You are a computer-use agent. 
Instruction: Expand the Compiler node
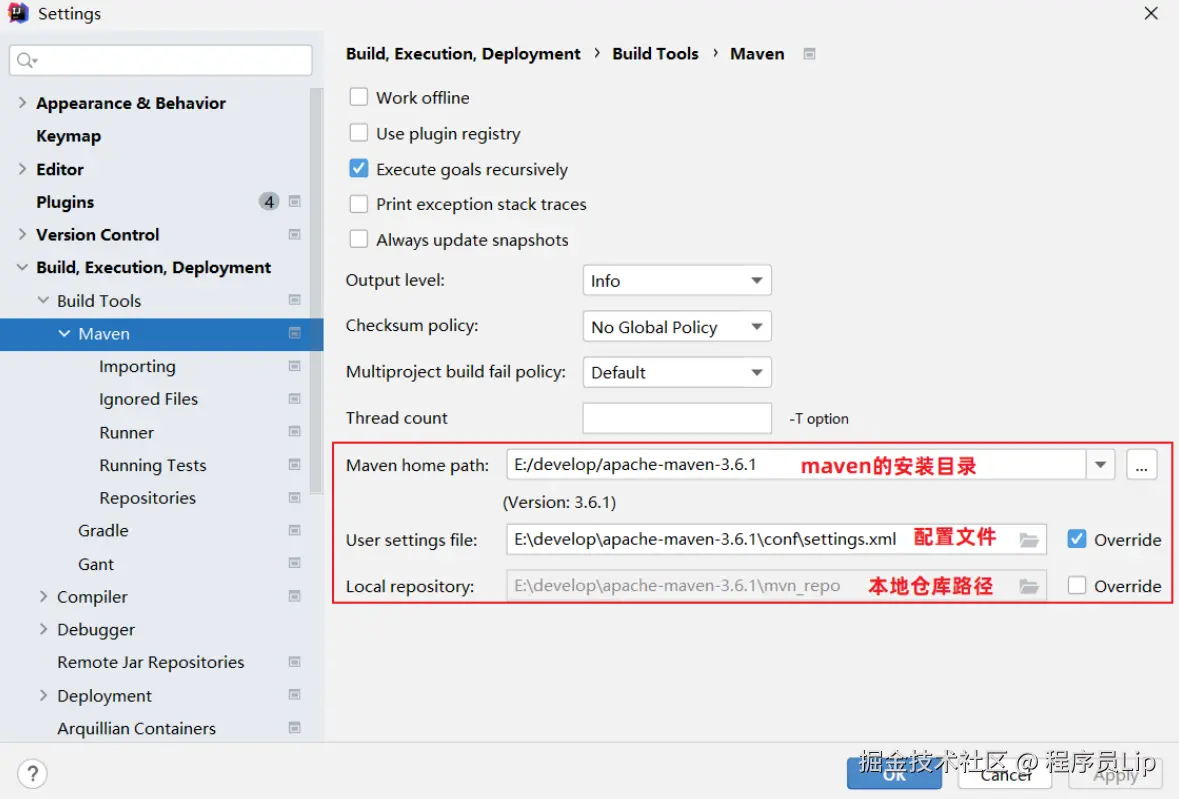click(43, 596)
